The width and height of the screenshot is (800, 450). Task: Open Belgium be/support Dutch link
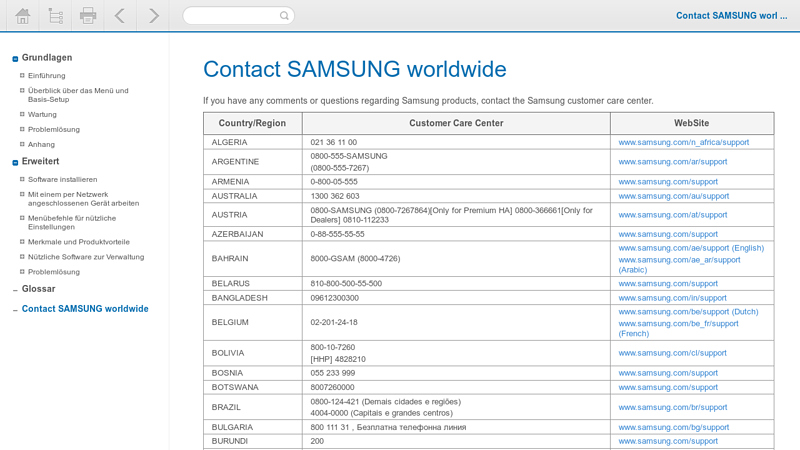(688, 312)
